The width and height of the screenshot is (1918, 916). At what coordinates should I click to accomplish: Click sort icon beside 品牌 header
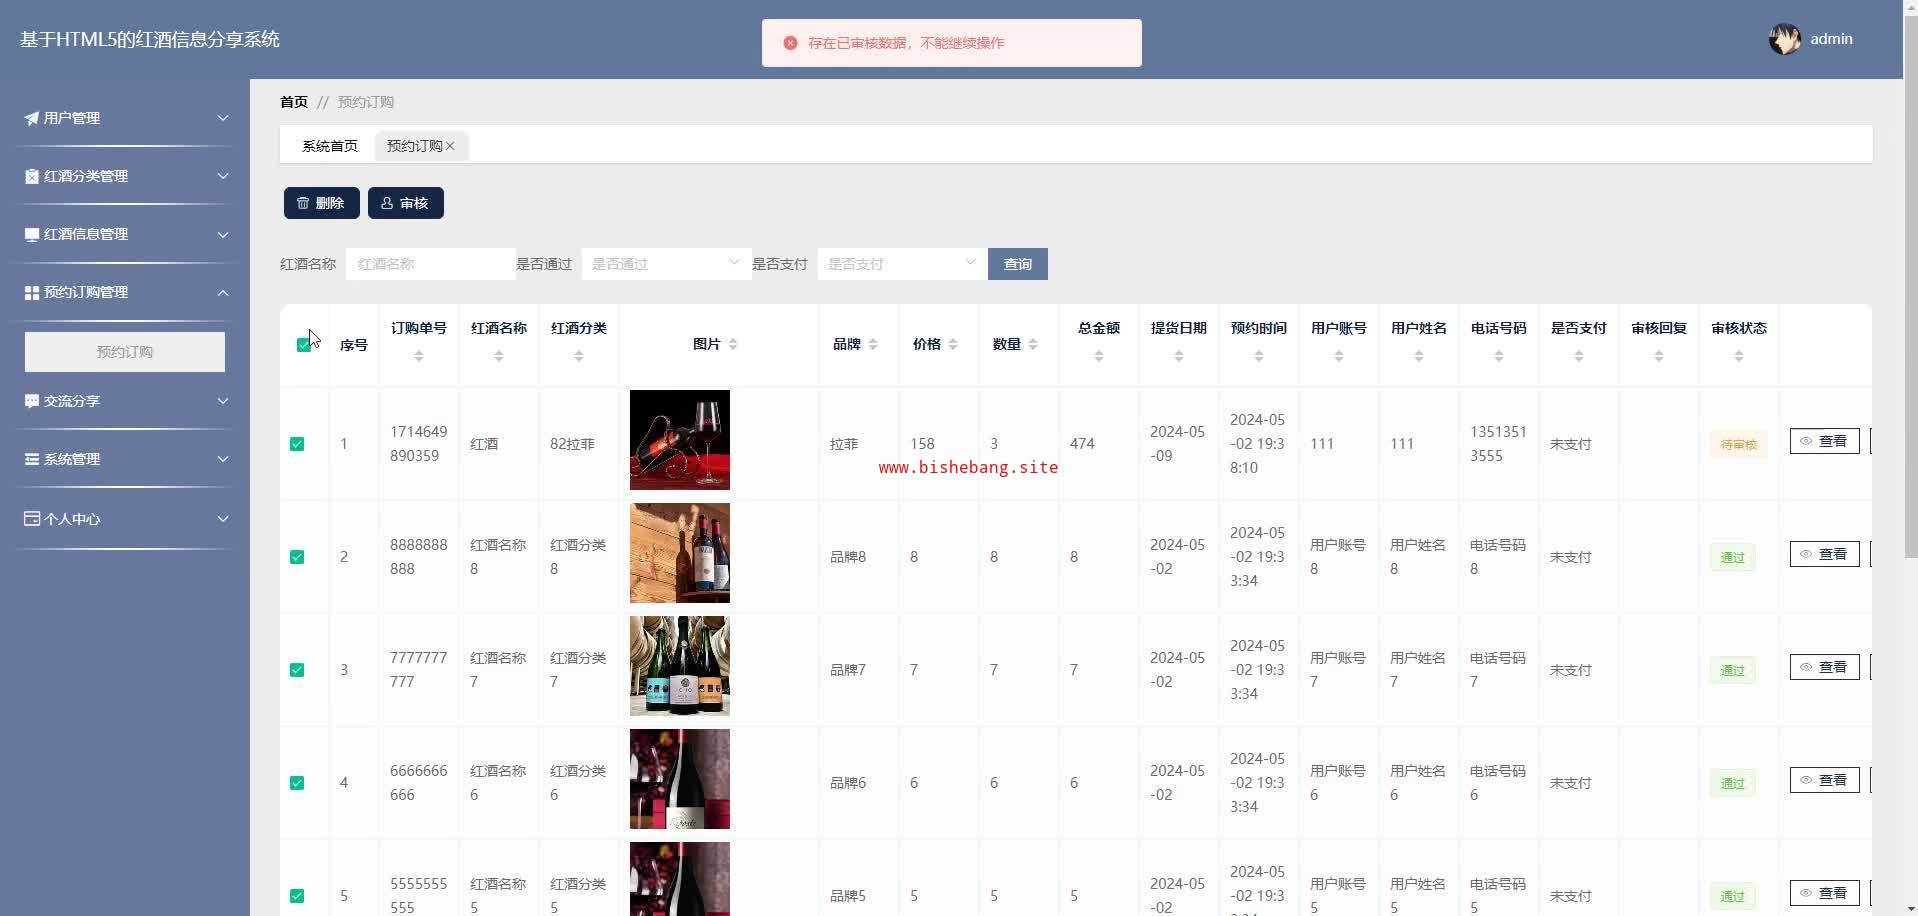coord(873,344)
